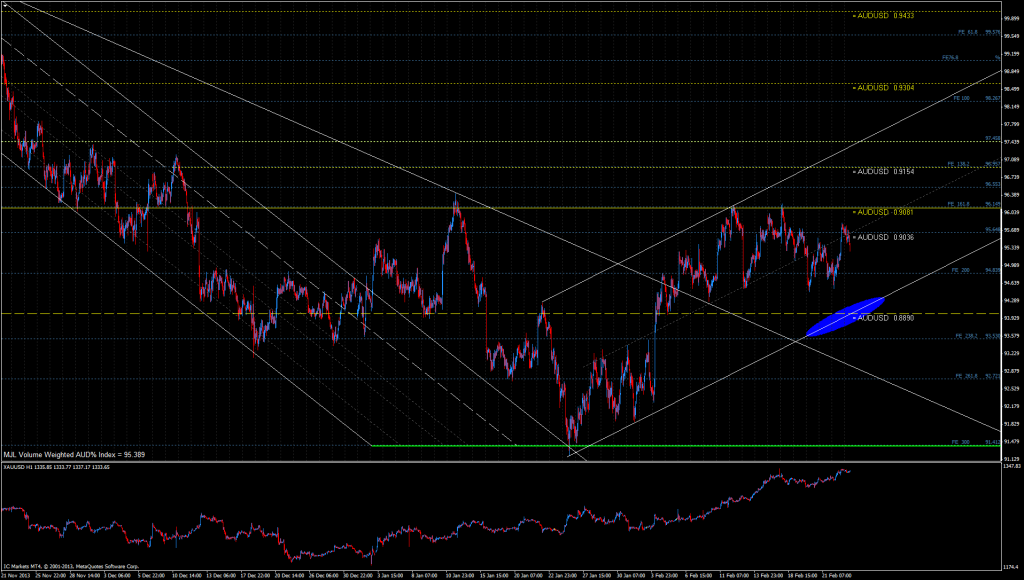Viewport: 1024px width, 580px height.
Task: Click the FE 161.8 Fibonacci level label
Action: click(959, 204)
